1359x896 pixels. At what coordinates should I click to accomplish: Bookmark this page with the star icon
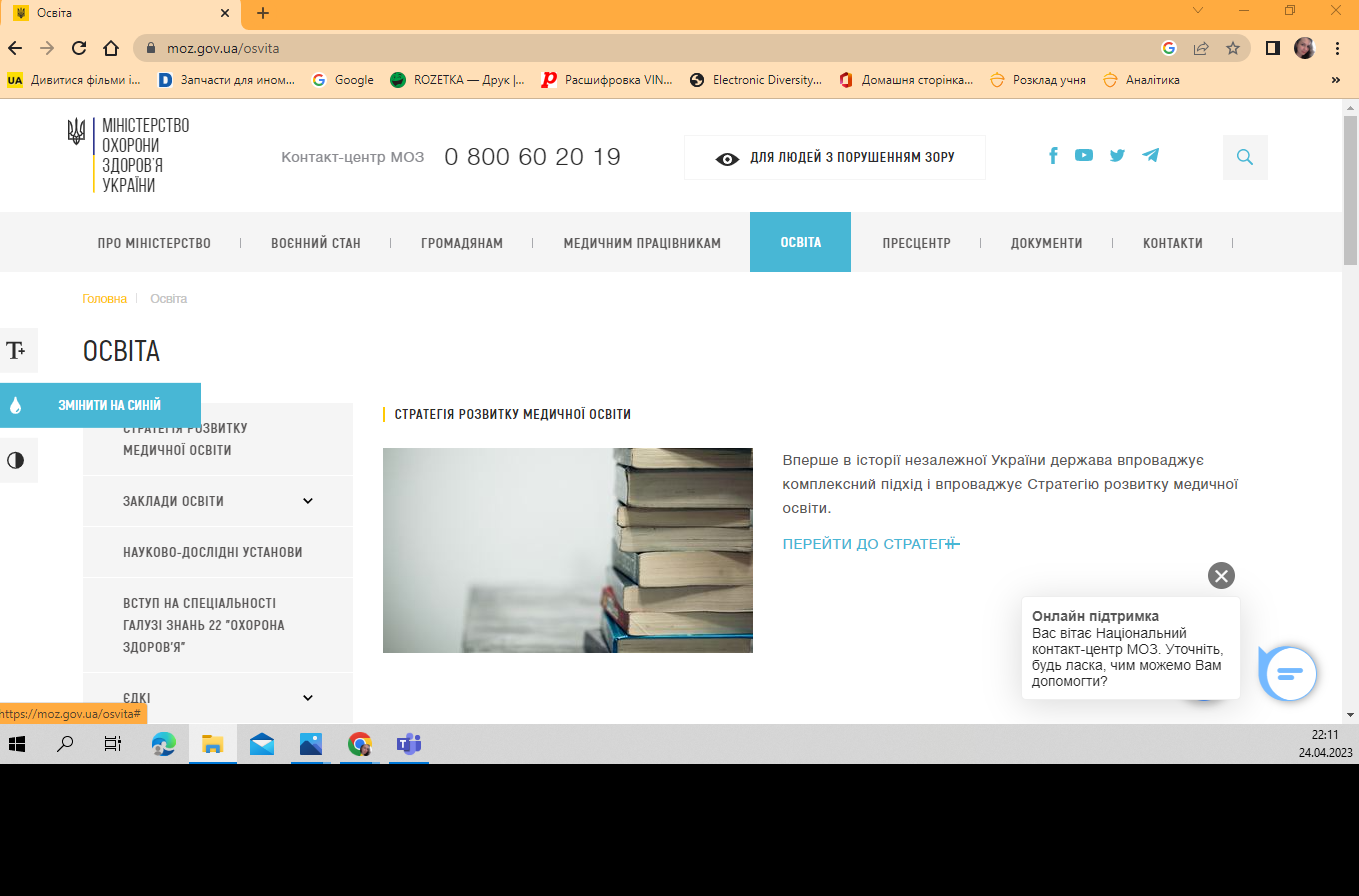pyautogui.click(x=1233, y=48)
